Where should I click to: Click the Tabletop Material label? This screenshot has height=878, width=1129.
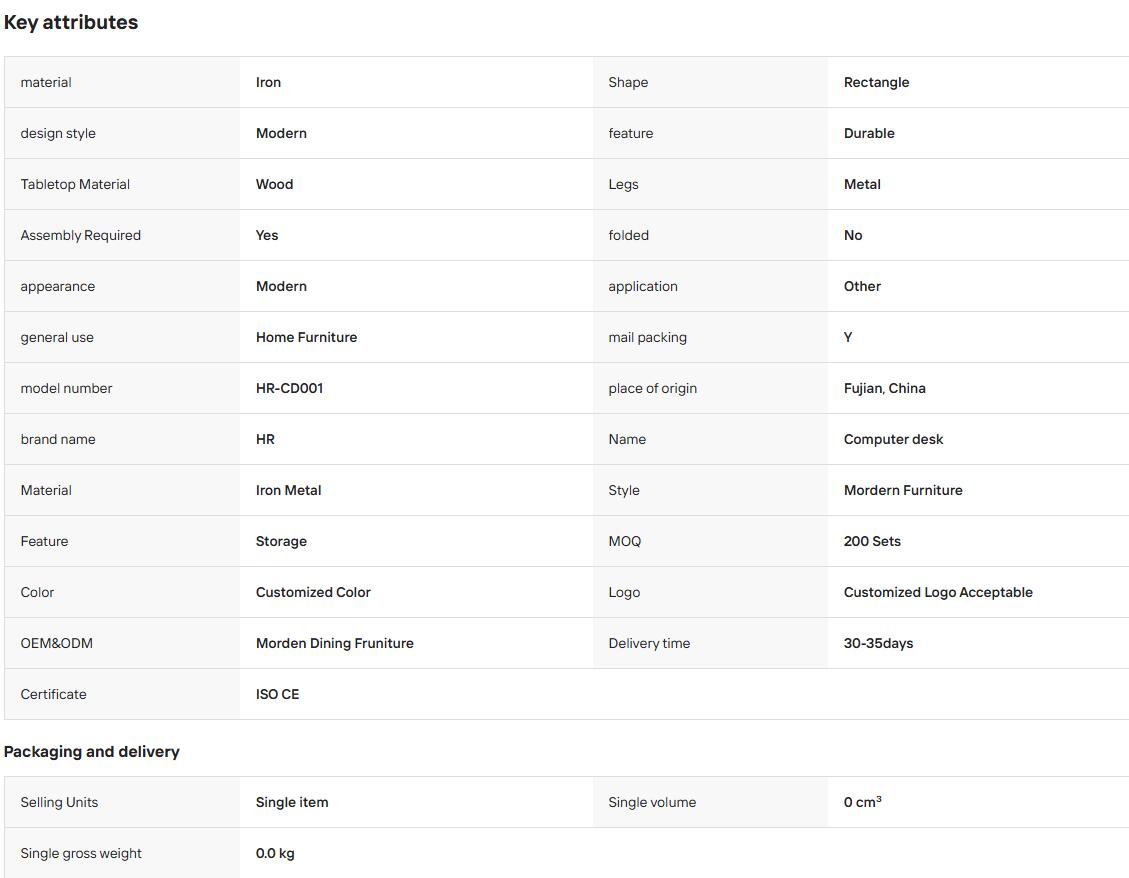75,184
